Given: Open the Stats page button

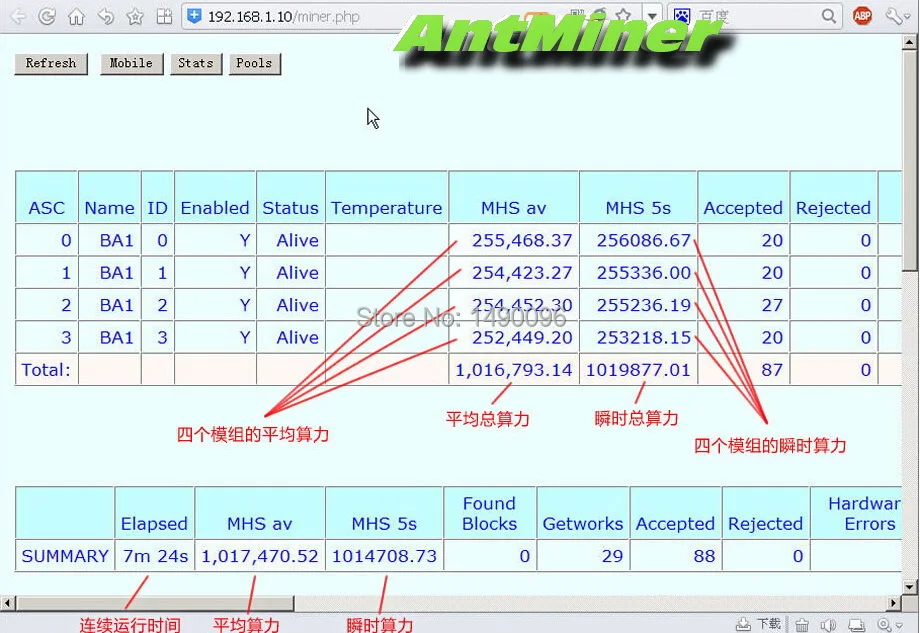Looking at the screenshot, I should click(x=196, y=63).
